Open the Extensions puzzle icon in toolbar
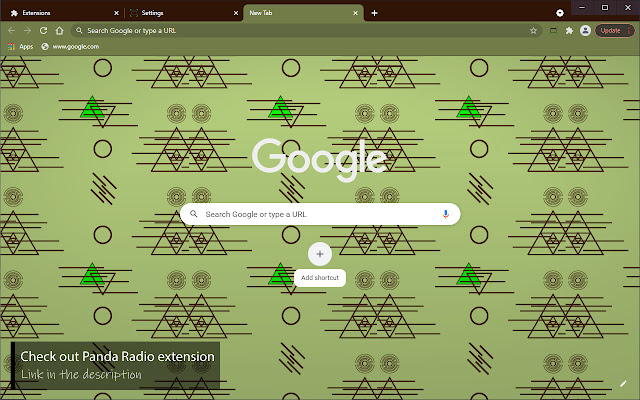The width and height of the screenshot is (640, 400). coord(569,31)
